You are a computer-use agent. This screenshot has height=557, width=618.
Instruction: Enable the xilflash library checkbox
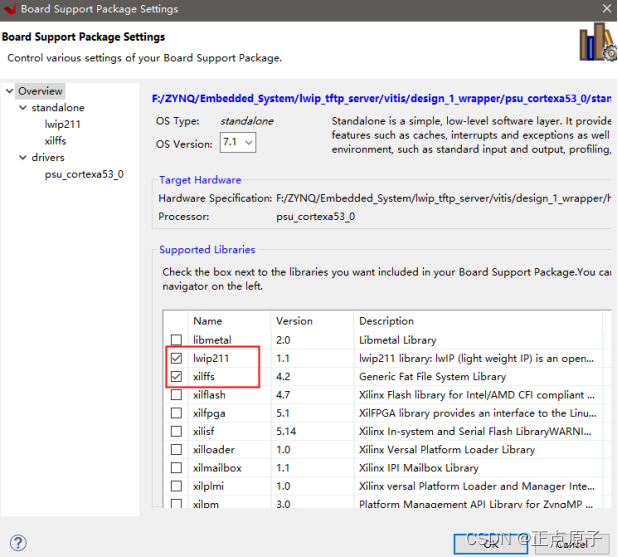click(x=176, y=395)
